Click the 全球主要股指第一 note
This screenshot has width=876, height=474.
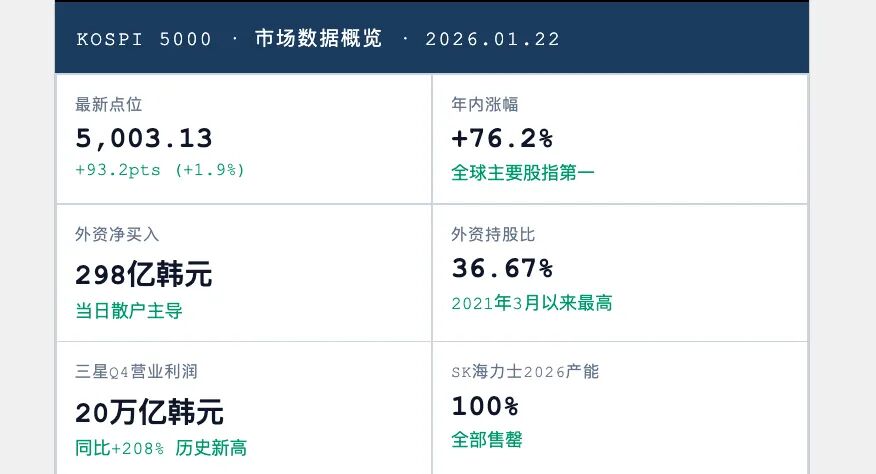coord(523,172)
